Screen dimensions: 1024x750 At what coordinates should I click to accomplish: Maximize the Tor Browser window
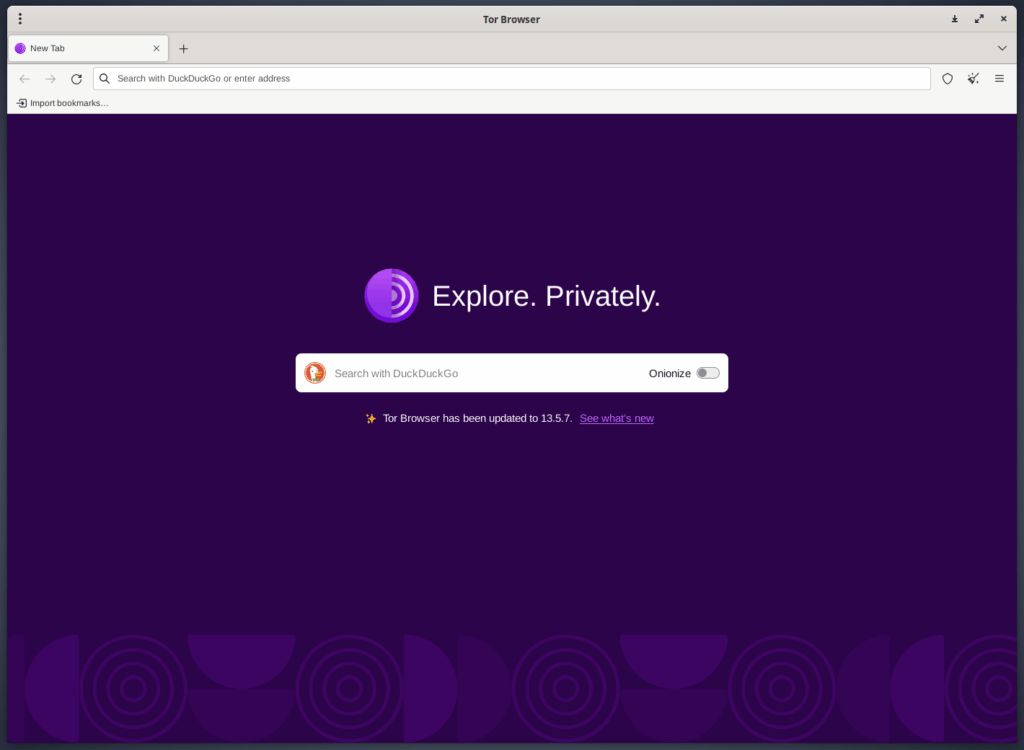coord(979,19)
